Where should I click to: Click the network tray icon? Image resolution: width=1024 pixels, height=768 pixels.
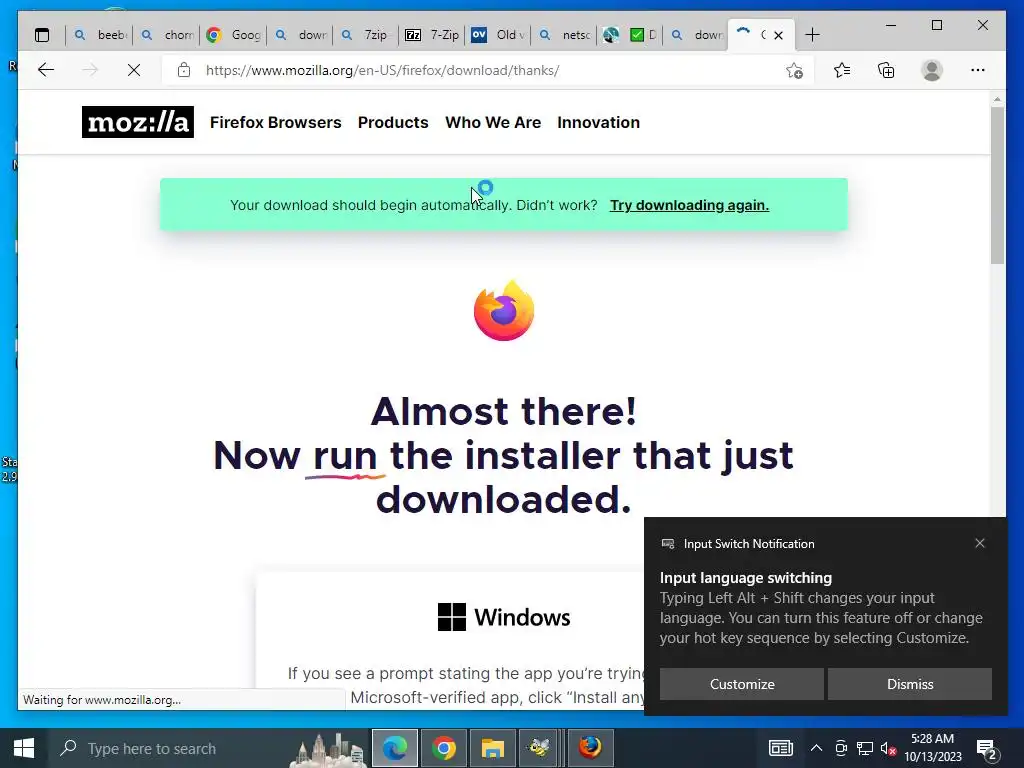865,748
